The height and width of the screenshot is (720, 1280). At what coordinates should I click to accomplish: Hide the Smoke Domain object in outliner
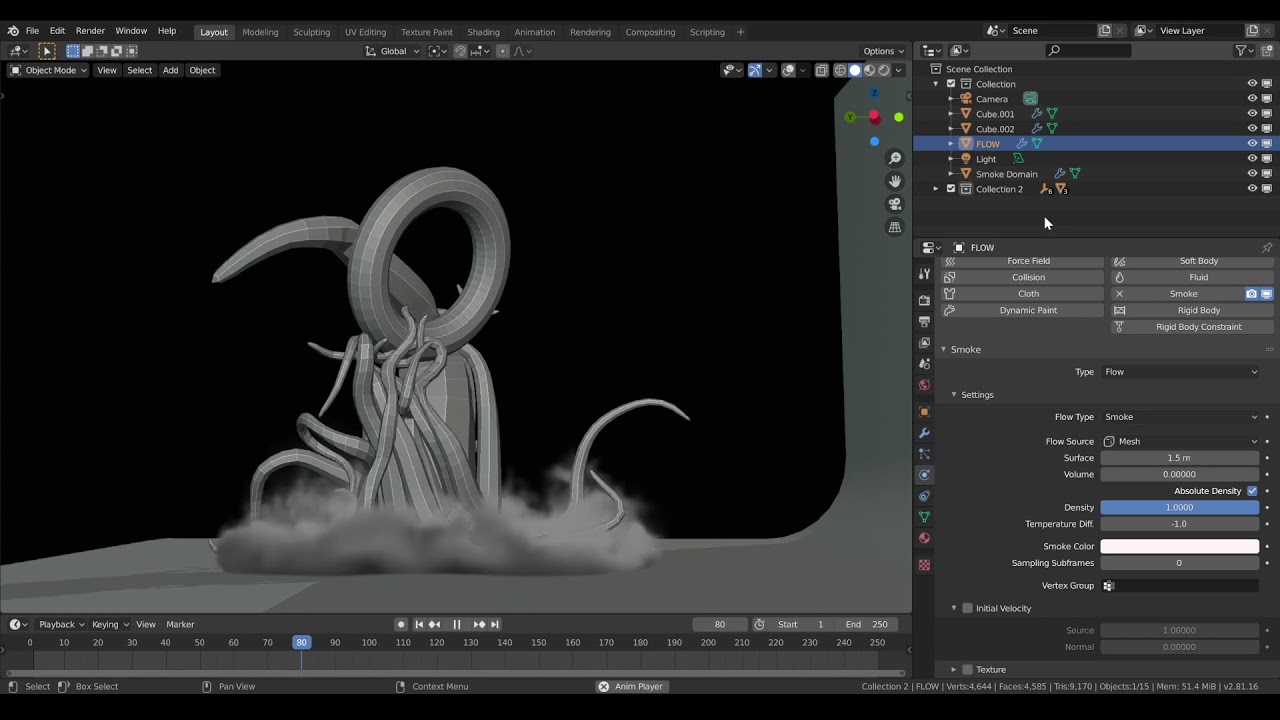coord(1252,174)
